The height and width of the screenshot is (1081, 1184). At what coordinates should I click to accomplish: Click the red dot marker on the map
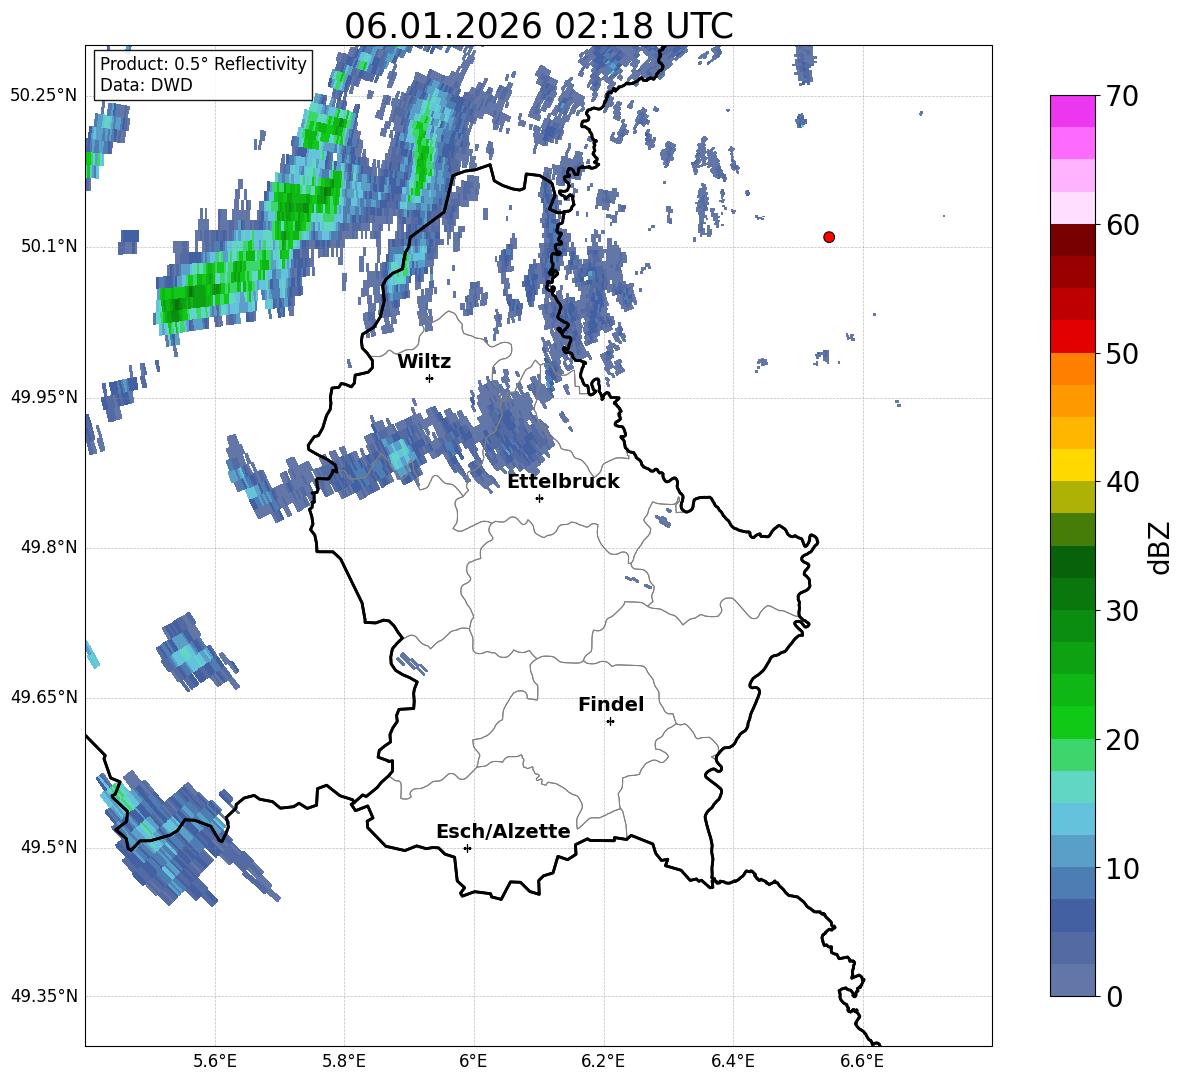coord(828,237)
